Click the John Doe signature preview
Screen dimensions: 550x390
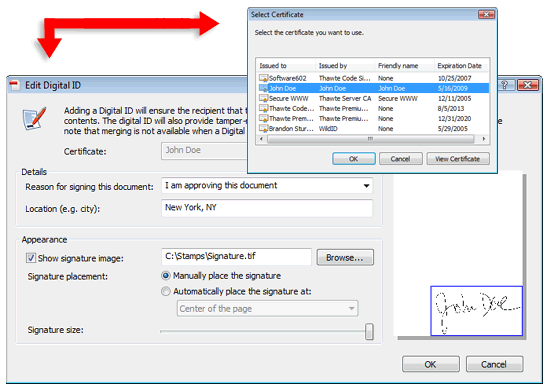pyautogui.click(x=477, y=311)
